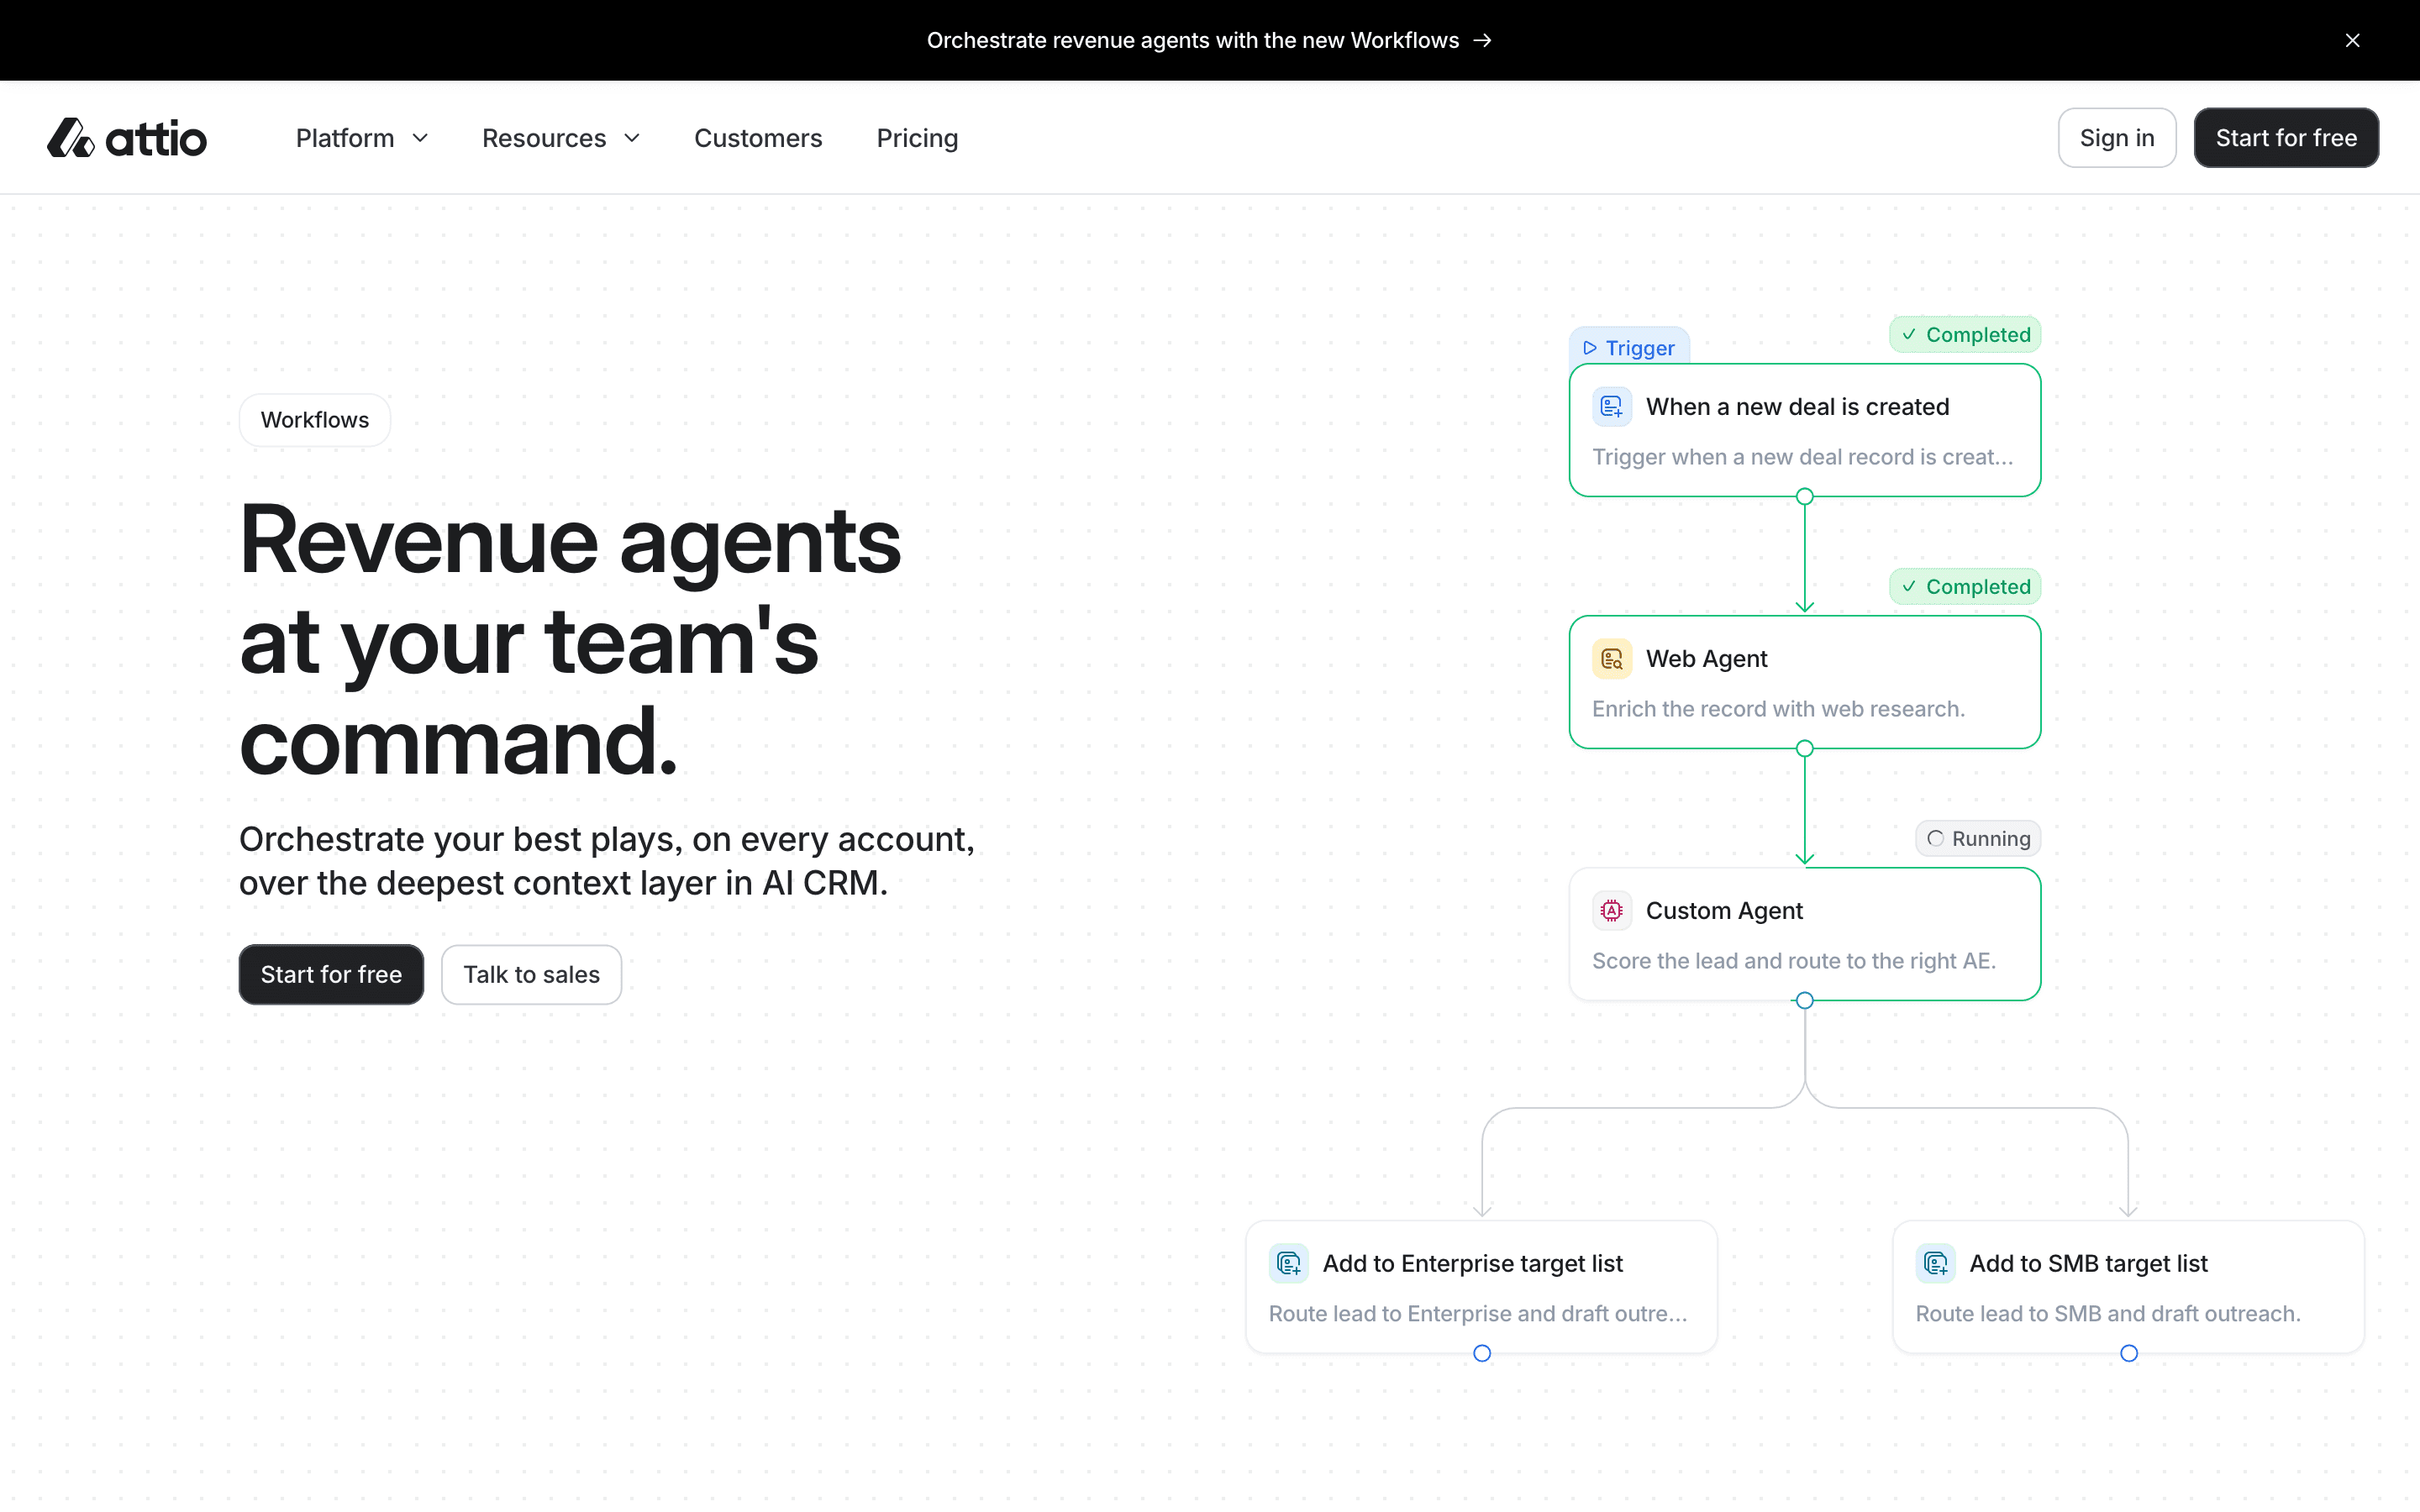The image size is (2420, 1512).
Task: Go to the Pricing page
Action: (x=917, y=138)
